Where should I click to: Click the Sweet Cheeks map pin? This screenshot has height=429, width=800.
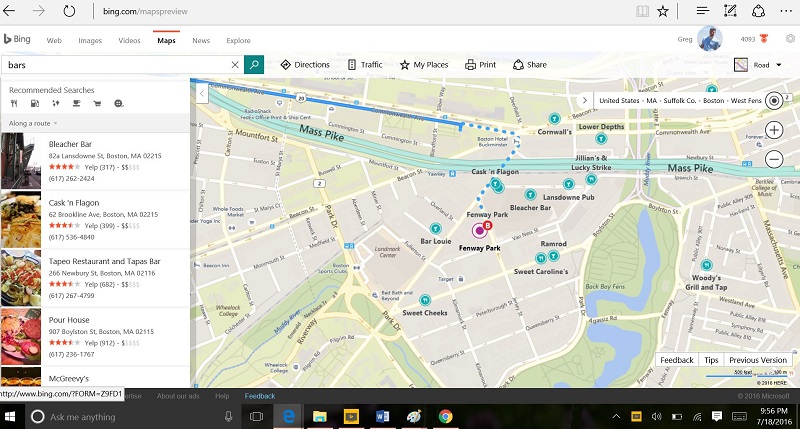[425, 300]
